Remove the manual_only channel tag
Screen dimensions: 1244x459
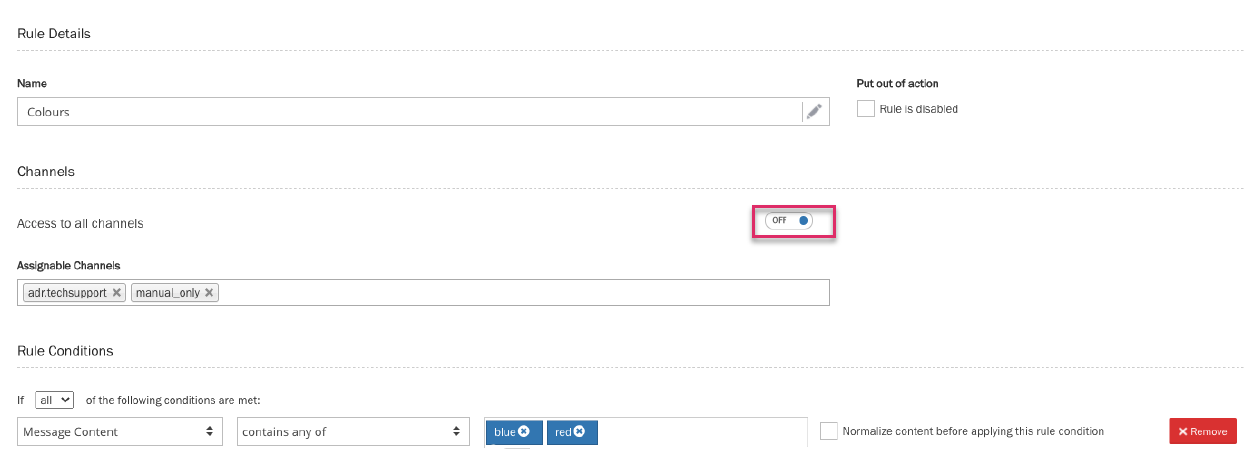click(209, 293)
